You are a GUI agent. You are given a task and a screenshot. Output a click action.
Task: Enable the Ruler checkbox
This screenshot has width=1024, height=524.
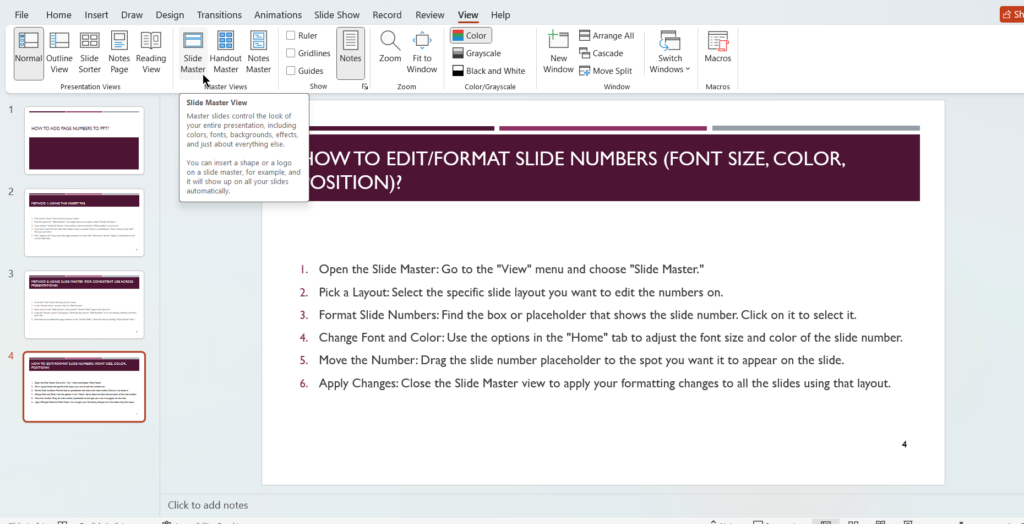(x=291, y=36)
